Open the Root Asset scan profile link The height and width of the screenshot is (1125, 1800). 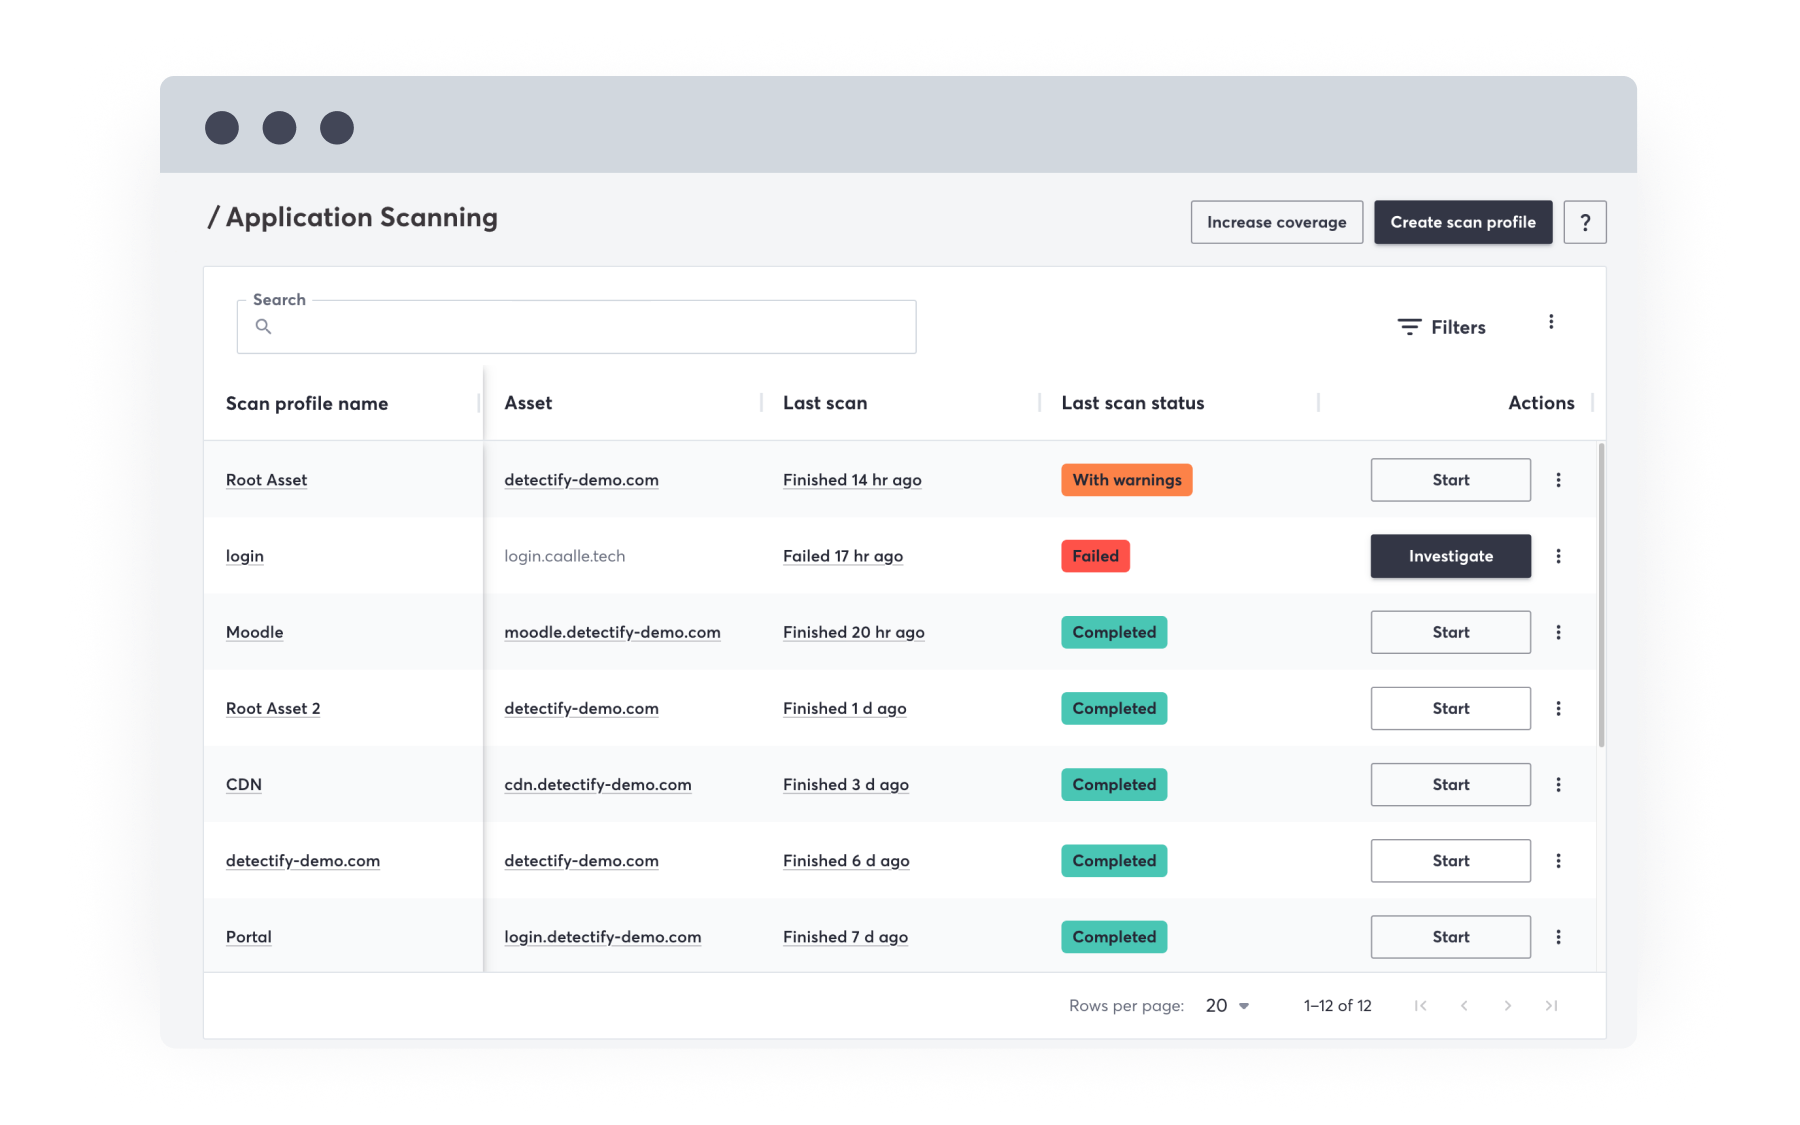pyautogui.click(x=266, y=480)
